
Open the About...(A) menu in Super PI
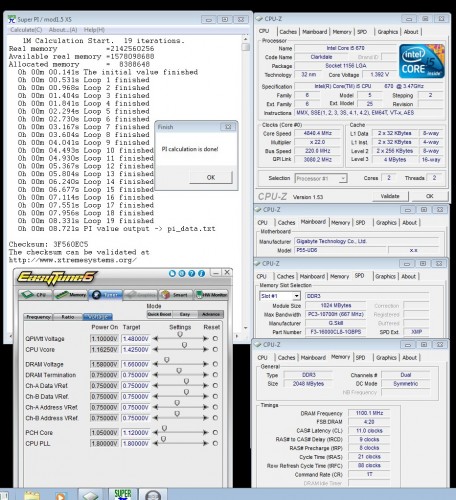[63, 30]
